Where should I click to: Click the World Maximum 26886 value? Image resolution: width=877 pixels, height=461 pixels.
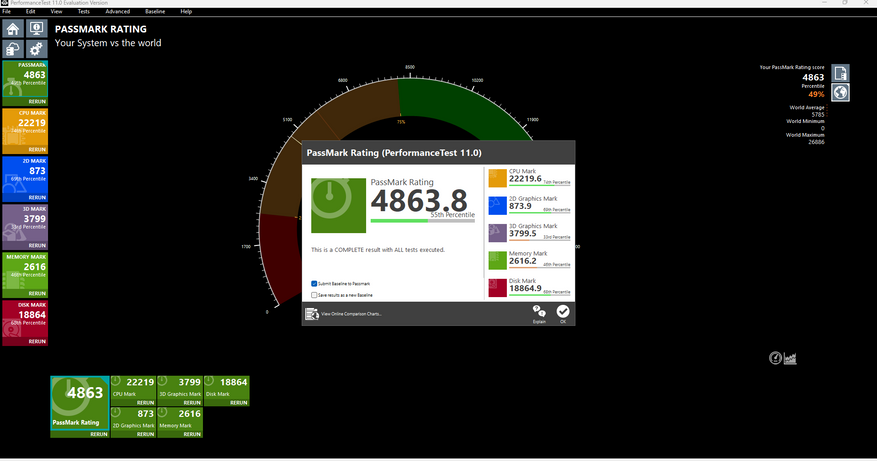coord(816,142)
